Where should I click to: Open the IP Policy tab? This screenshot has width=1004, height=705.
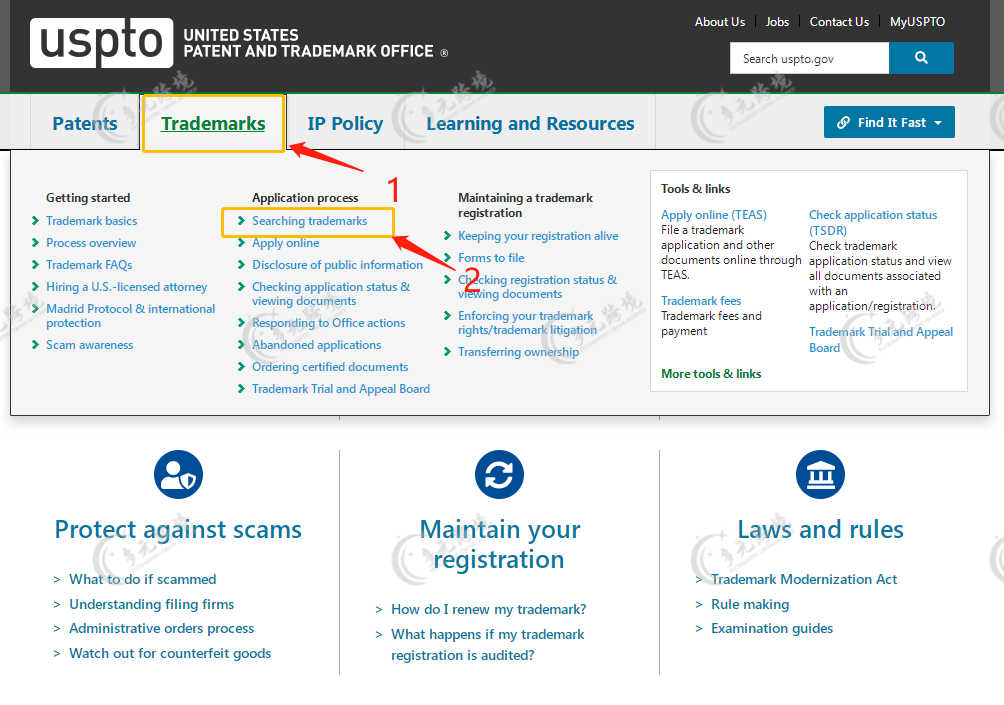345,123
